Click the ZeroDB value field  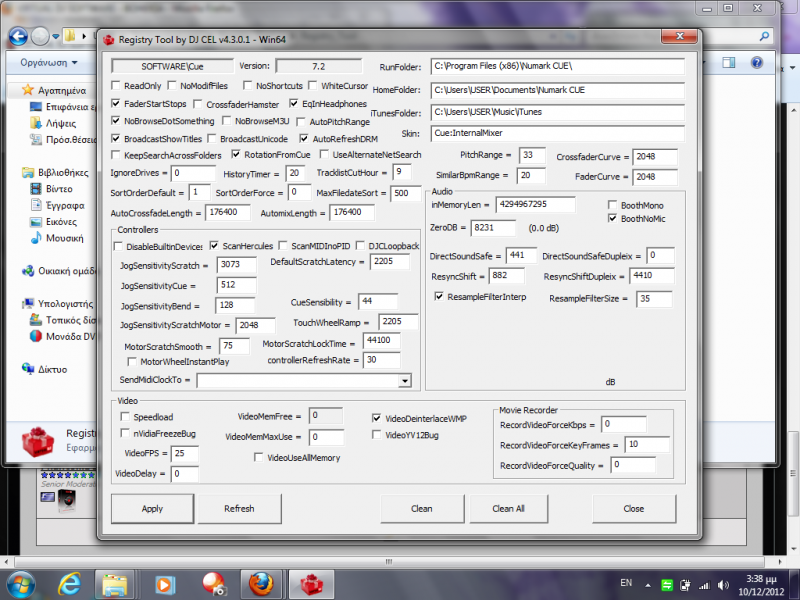[493, 228]
